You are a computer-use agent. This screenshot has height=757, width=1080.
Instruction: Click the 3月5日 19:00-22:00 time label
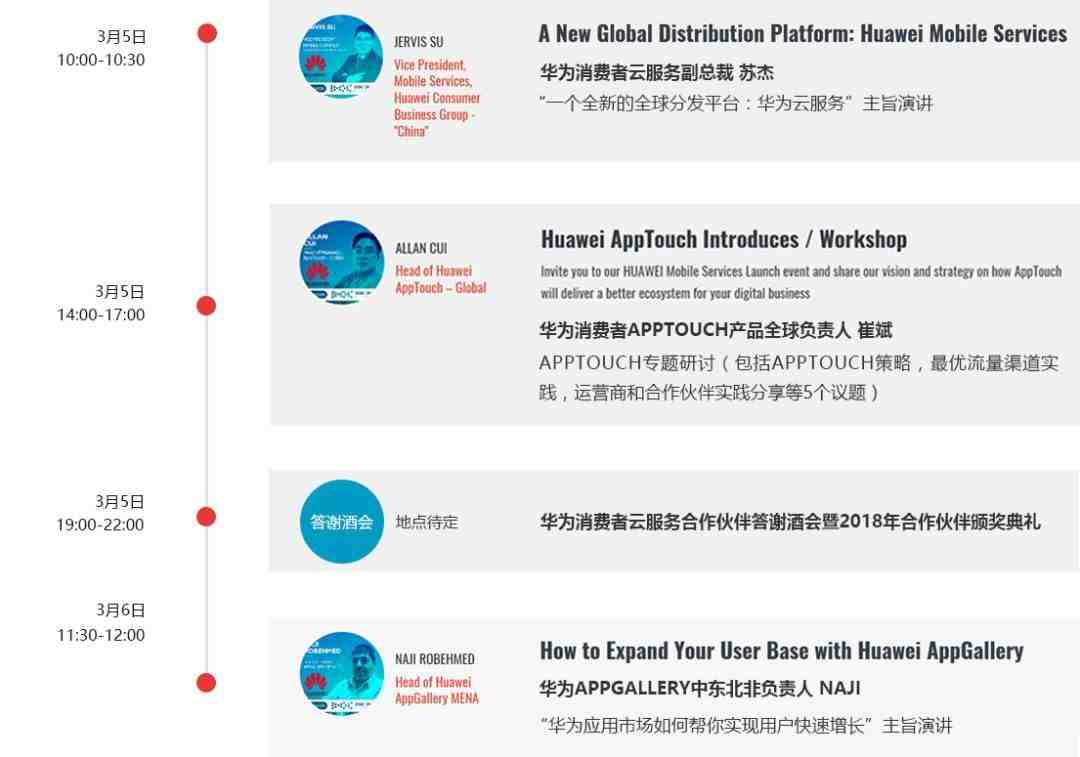coord(101,513)
